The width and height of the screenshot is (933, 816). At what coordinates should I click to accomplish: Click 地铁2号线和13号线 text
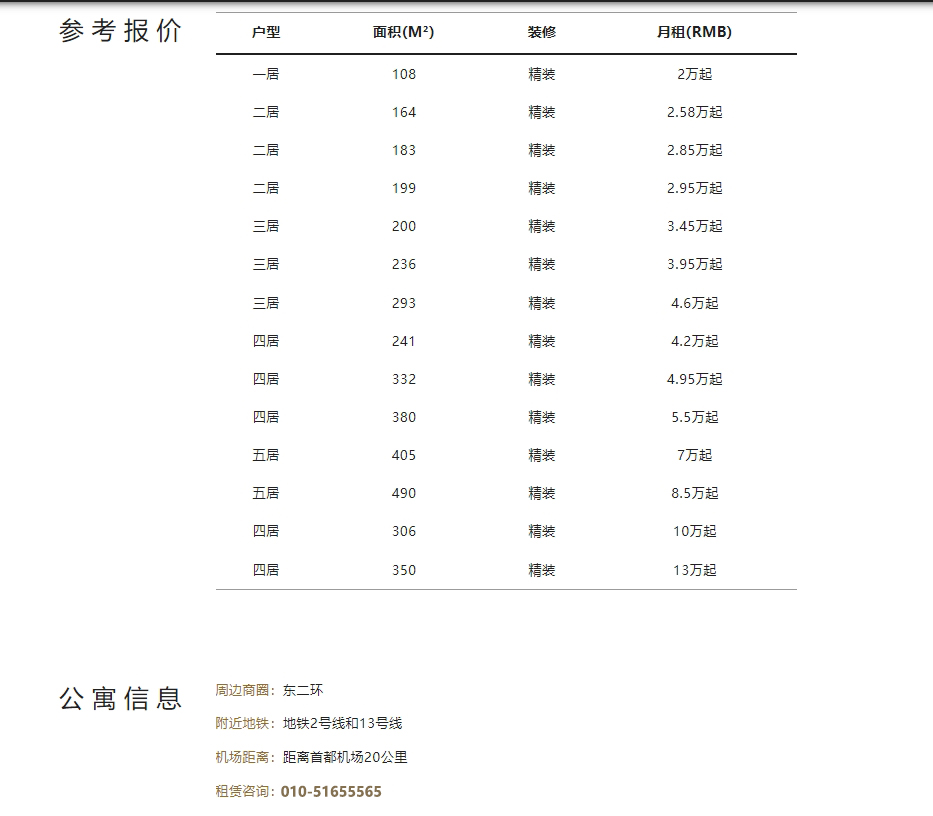(x=343, y=724)
